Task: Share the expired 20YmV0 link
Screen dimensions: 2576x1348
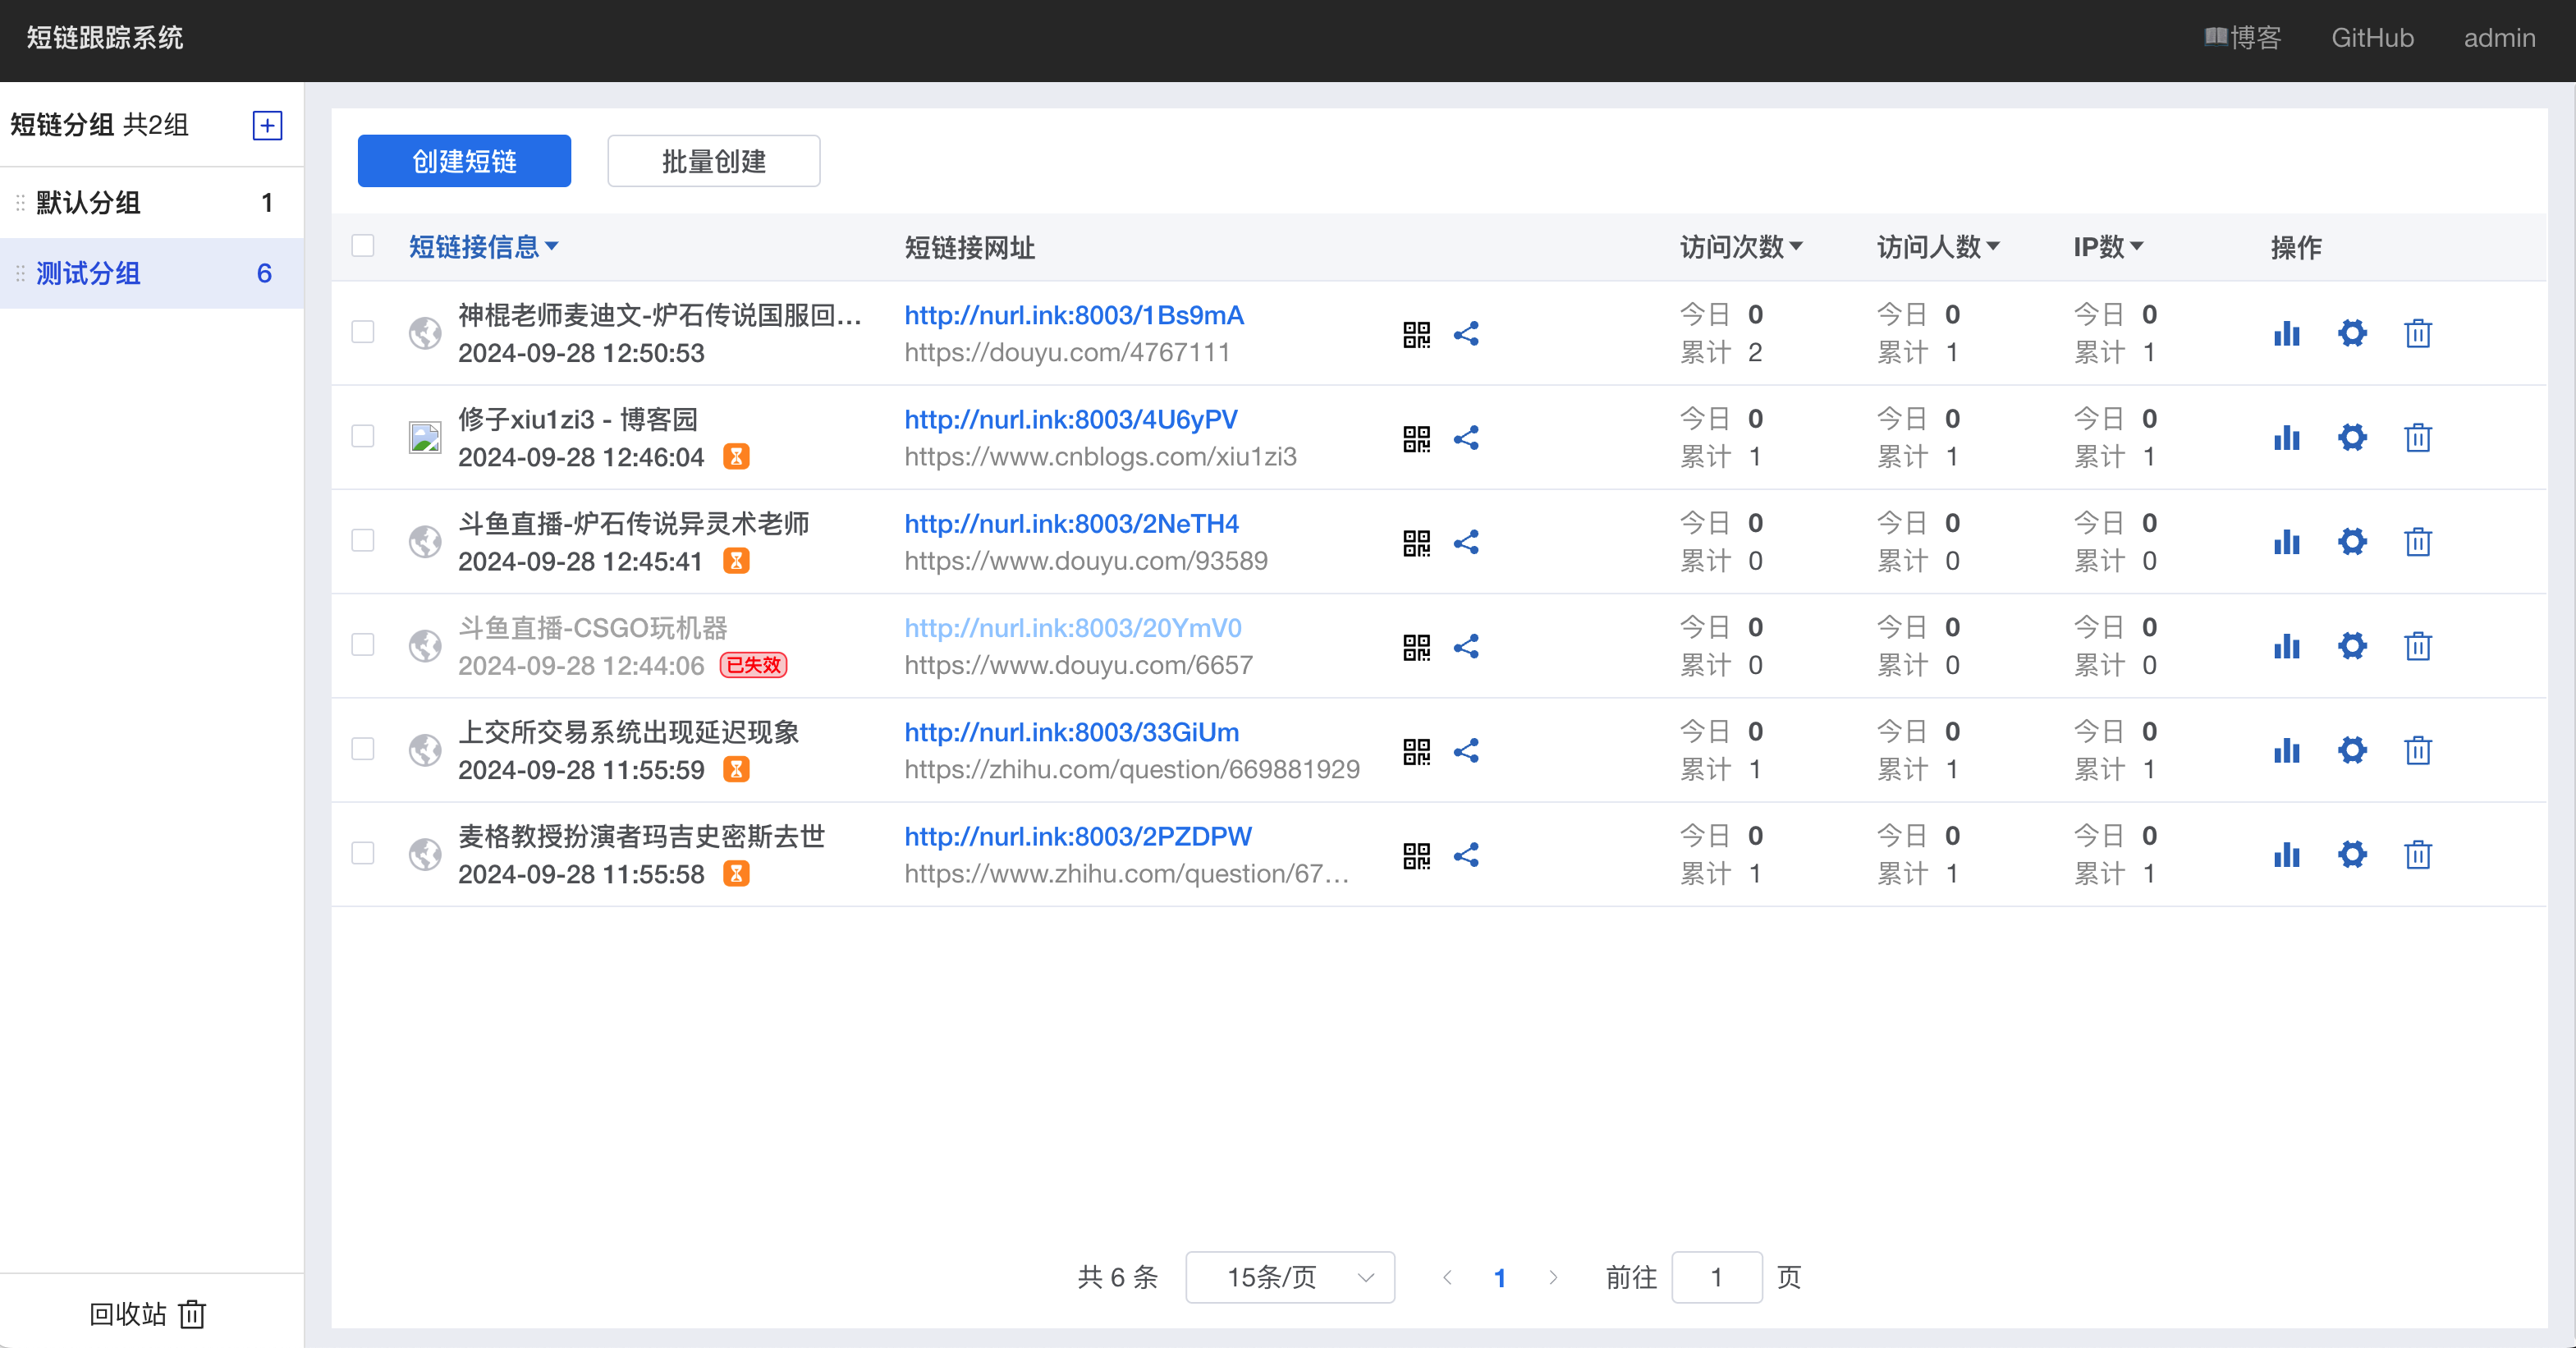Action: click(x=1466, y=647)
